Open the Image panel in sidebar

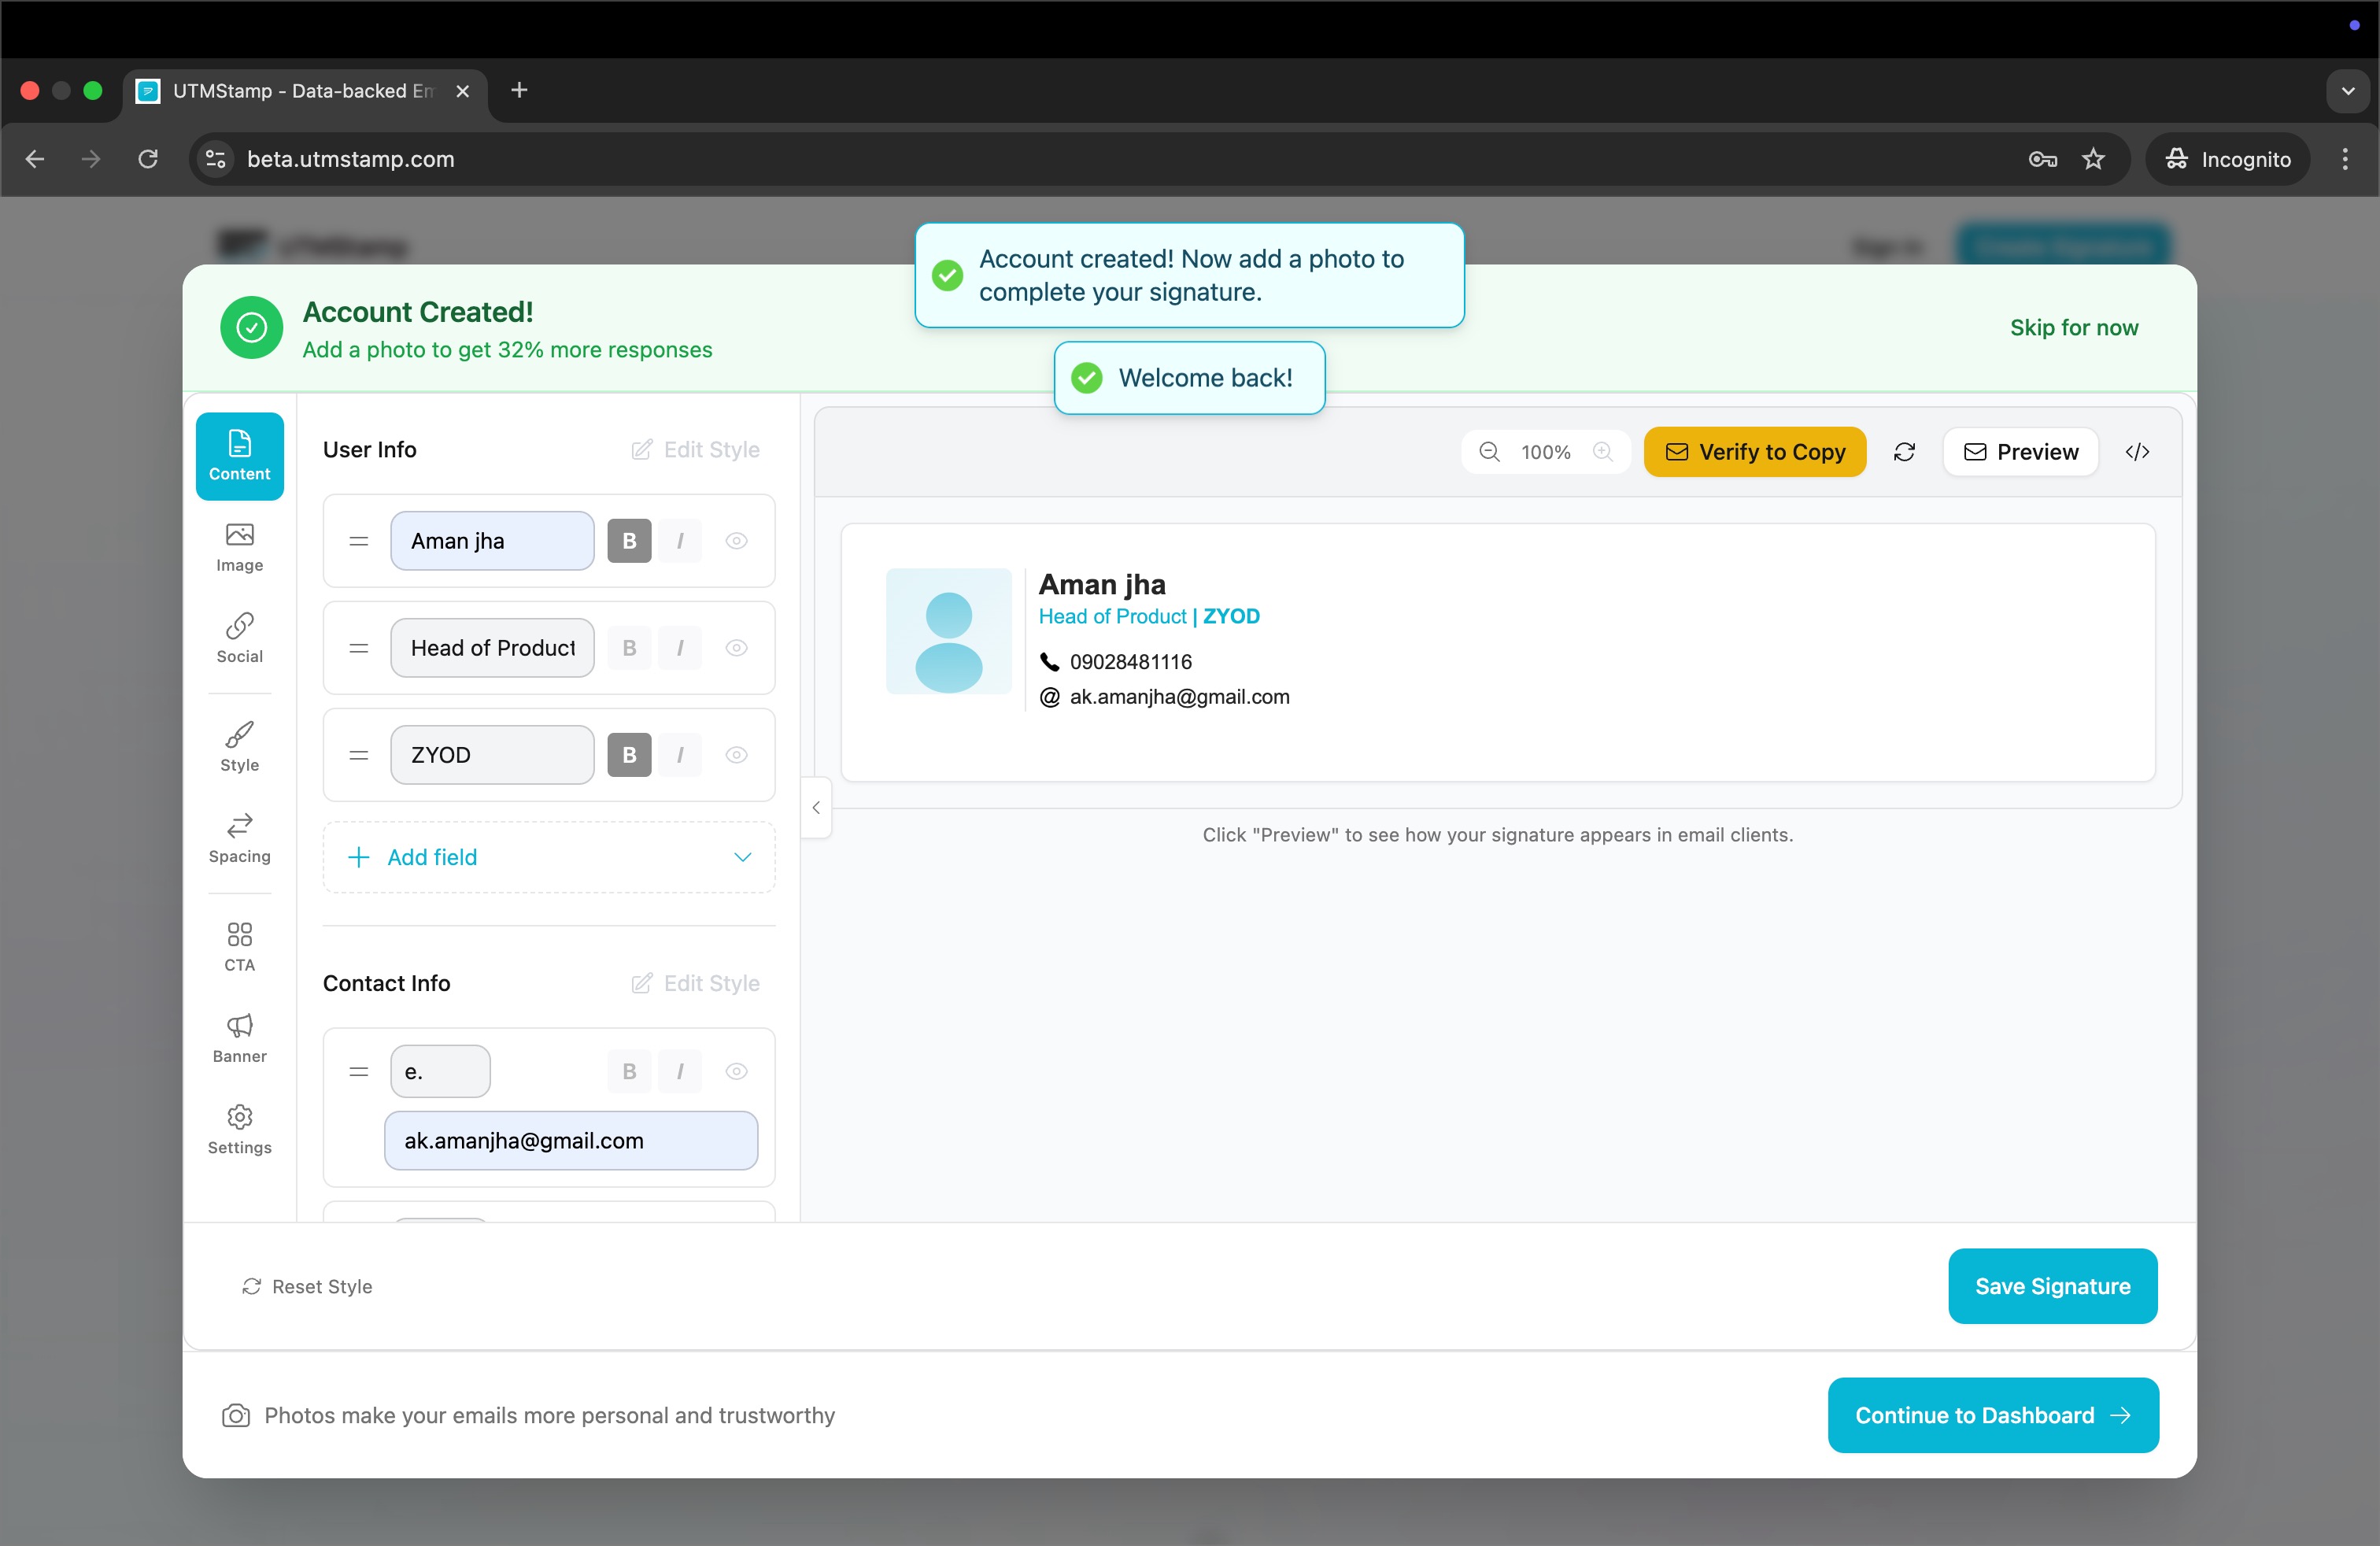click(239, 546)
